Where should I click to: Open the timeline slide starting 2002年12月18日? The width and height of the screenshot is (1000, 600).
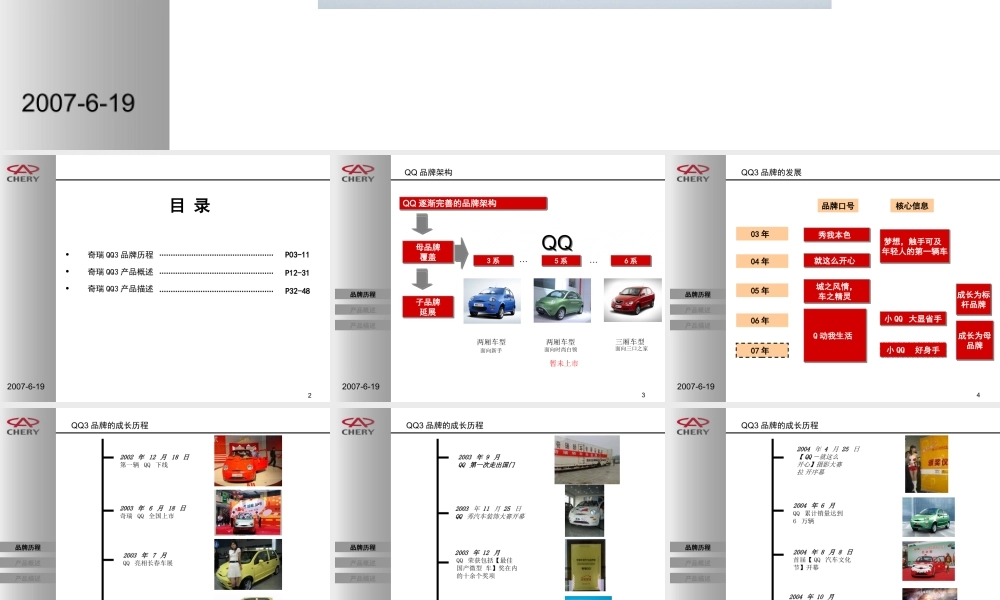(x=165, y=504)
